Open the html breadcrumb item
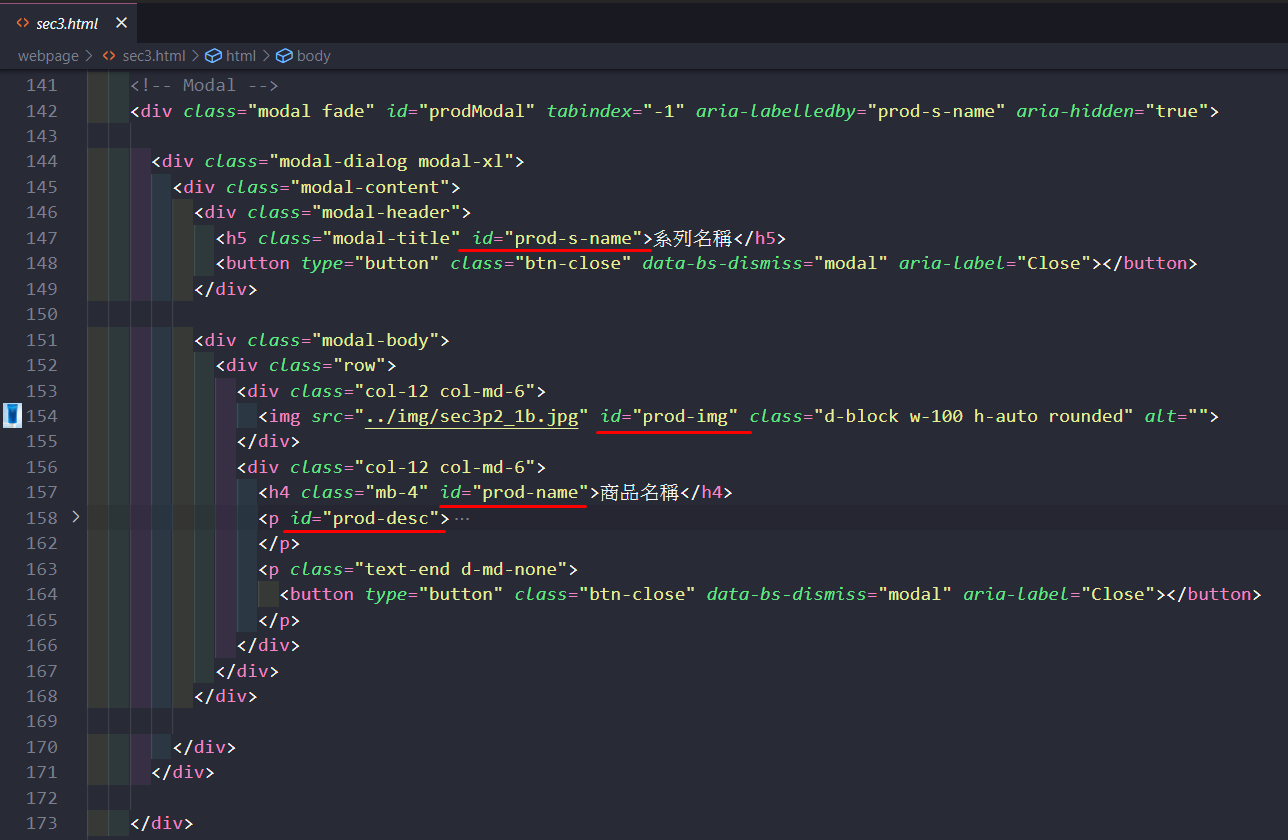1288x840 pixels. (241, 56)
